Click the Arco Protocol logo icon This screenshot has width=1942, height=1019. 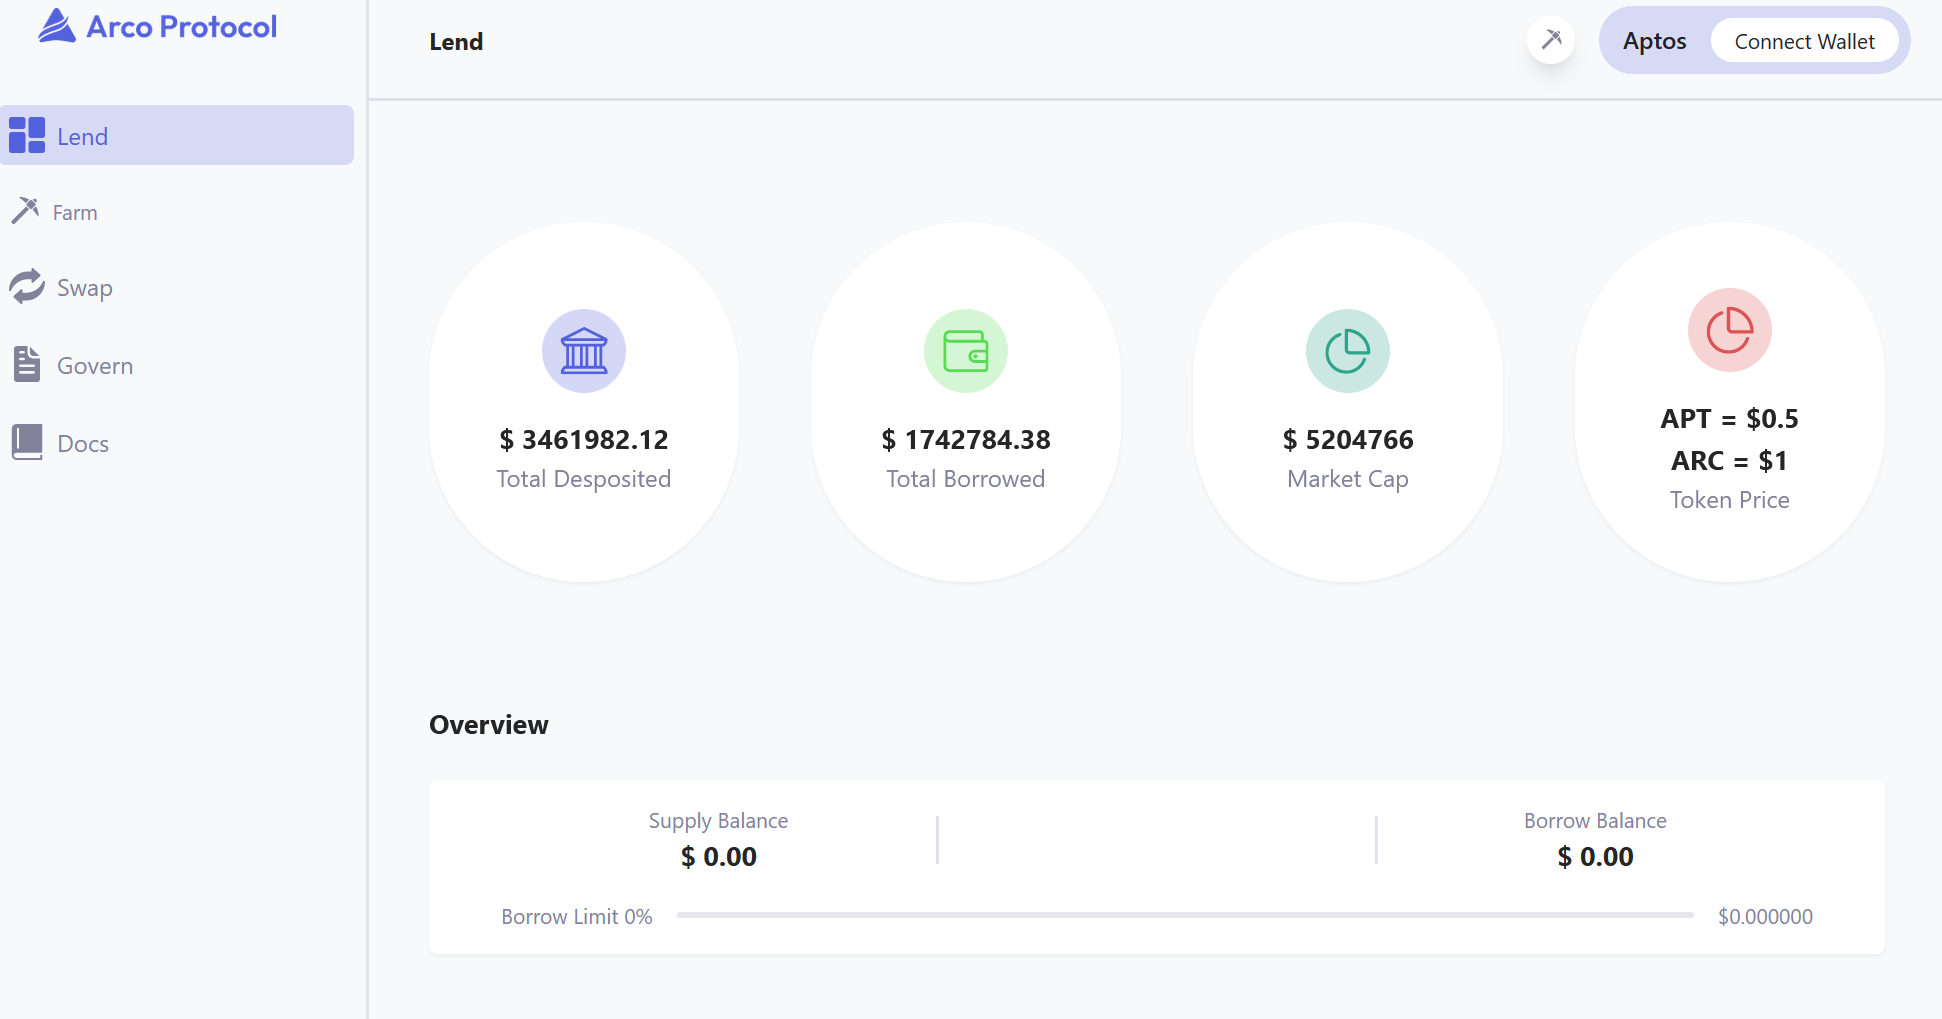coord(57,26)
